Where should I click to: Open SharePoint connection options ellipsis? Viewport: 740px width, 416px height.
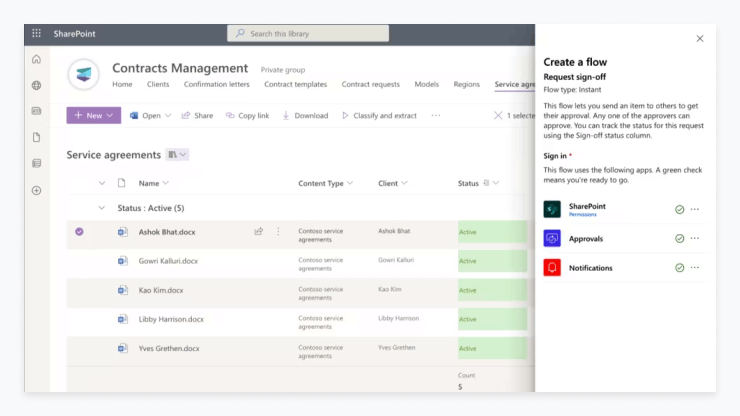click(x=695, y=209)
